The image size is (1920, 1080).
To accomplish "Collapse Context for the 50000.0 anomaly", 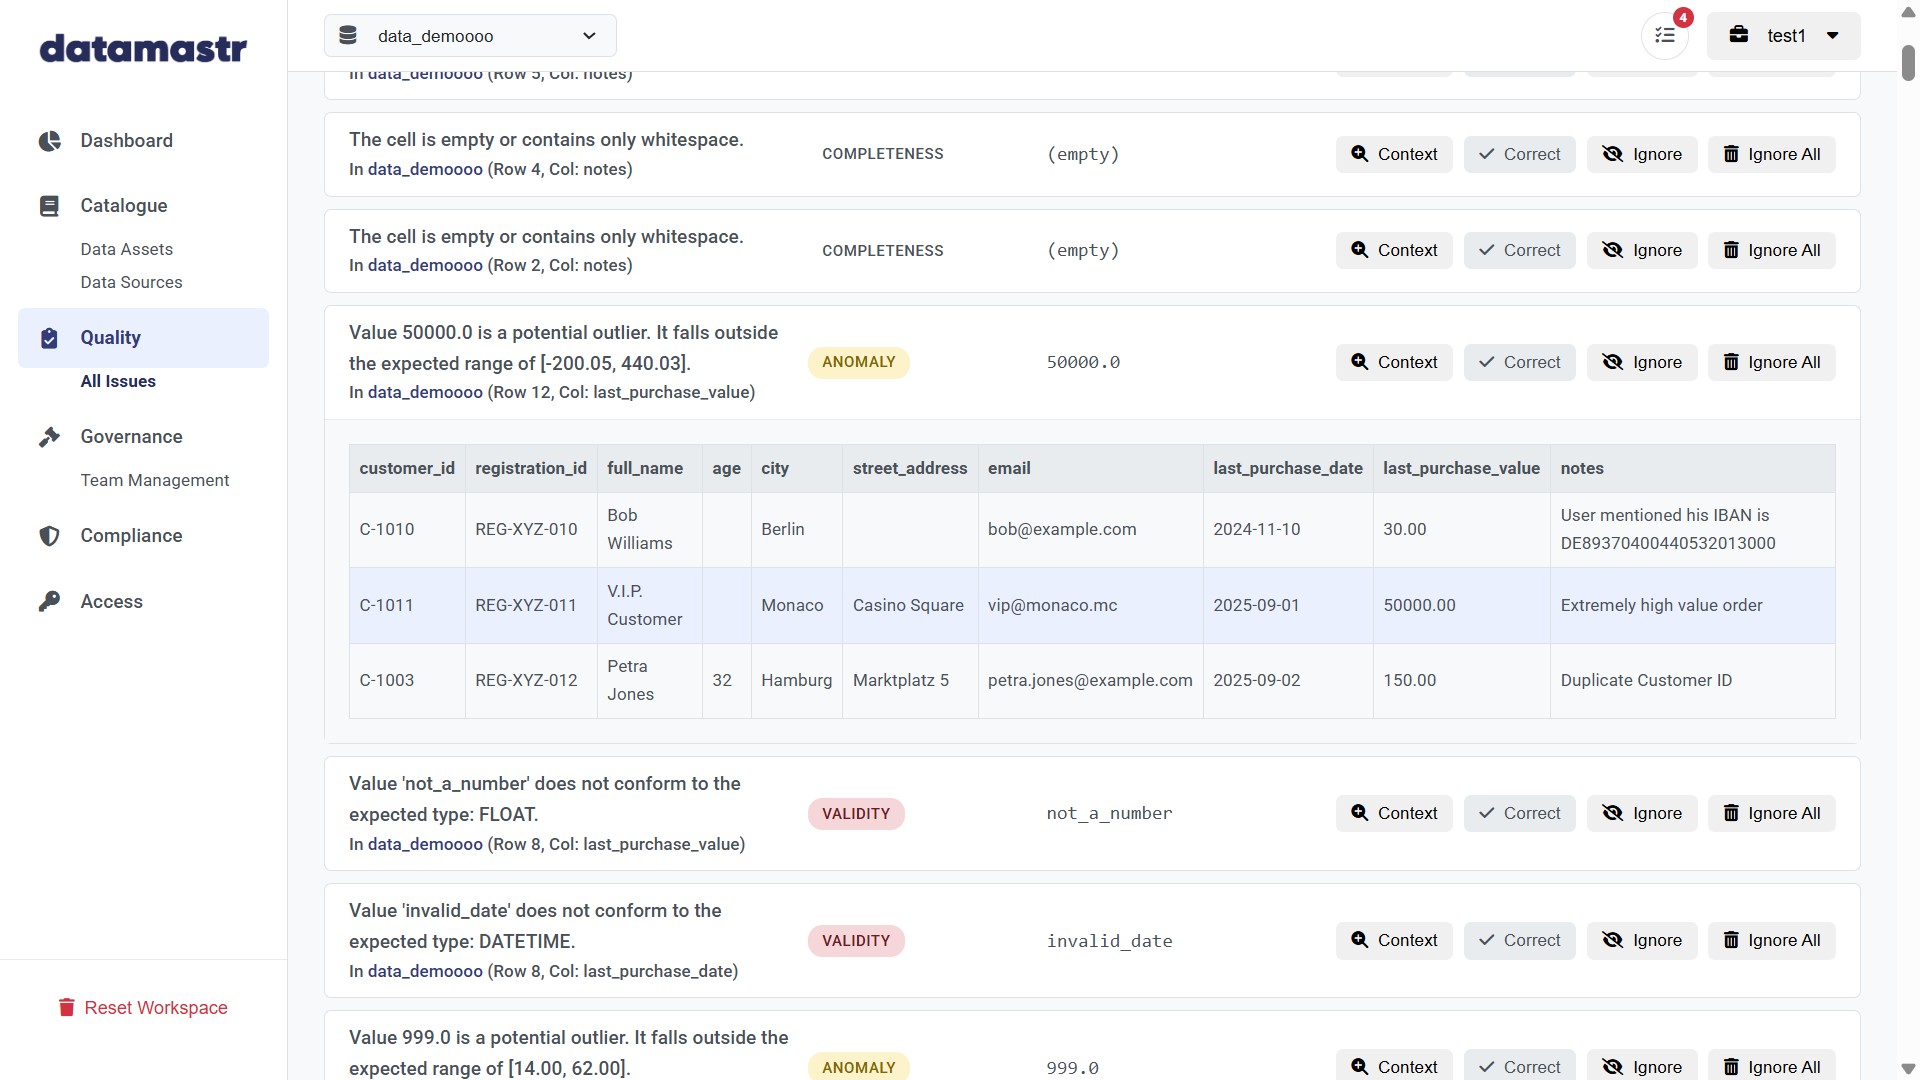I will [1393, 362].
